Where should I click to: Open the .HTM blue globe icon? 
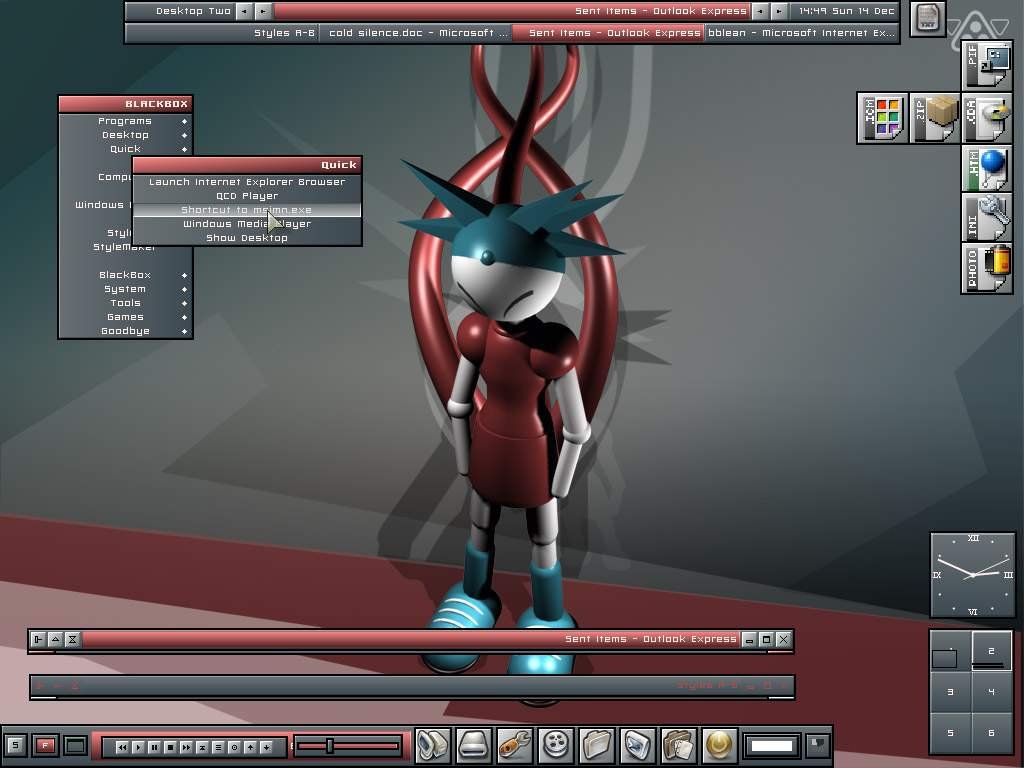coord(987,169)
